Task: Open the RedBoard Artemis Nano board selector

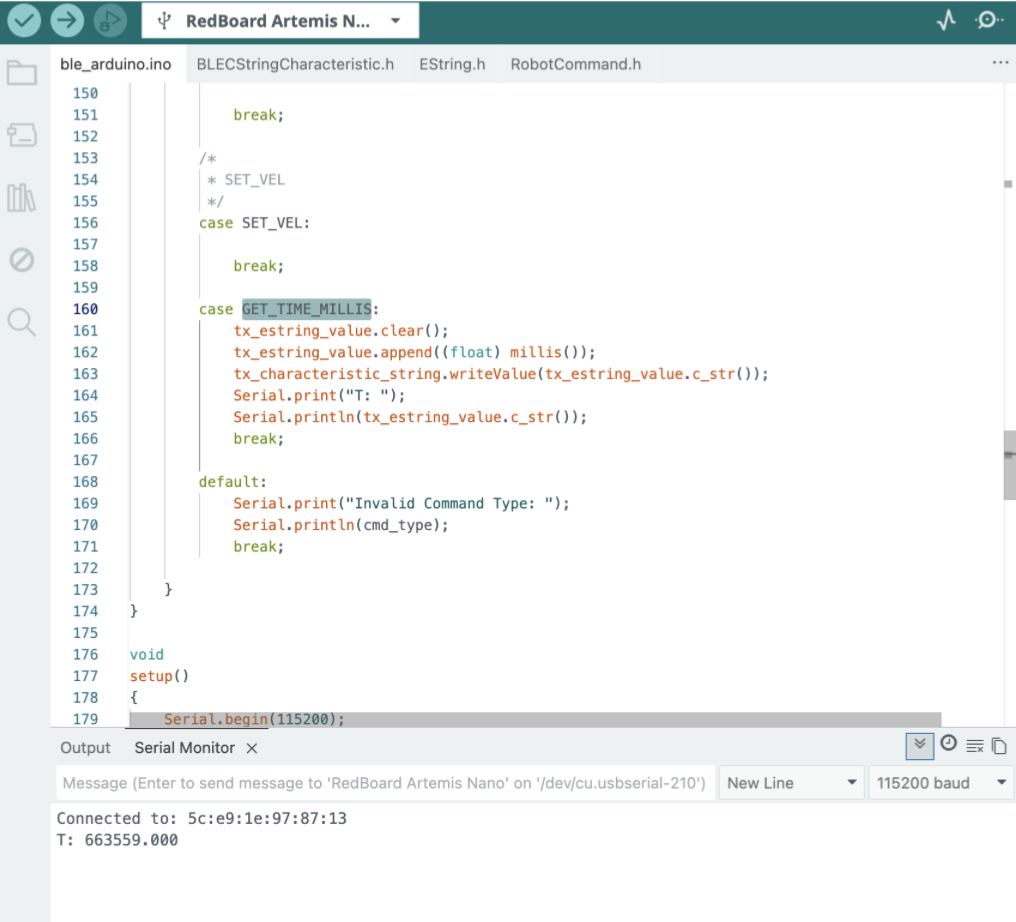Action: coord(280,21)
